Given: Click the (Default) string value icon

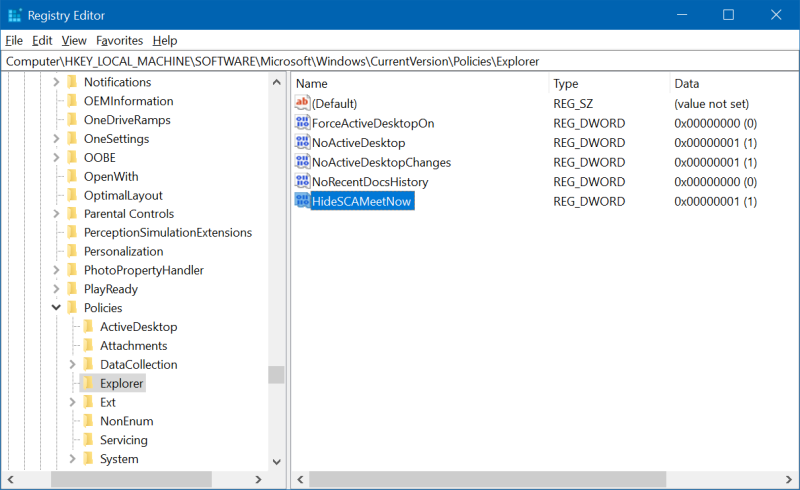Looking at the screenshot, I should click(303, 103).
